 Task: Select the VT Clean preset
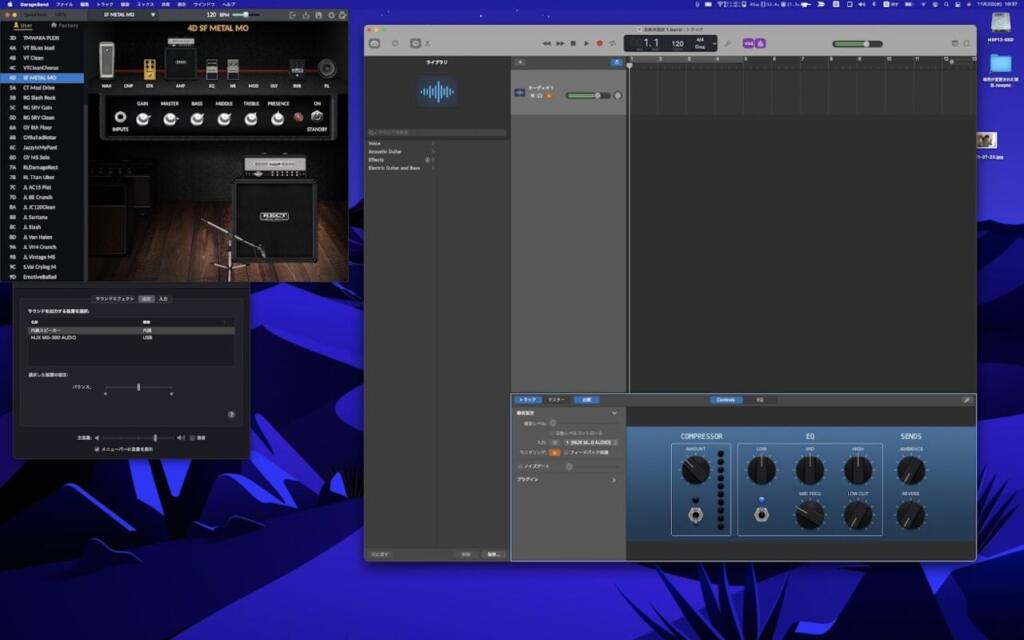(x=33, y=57)
